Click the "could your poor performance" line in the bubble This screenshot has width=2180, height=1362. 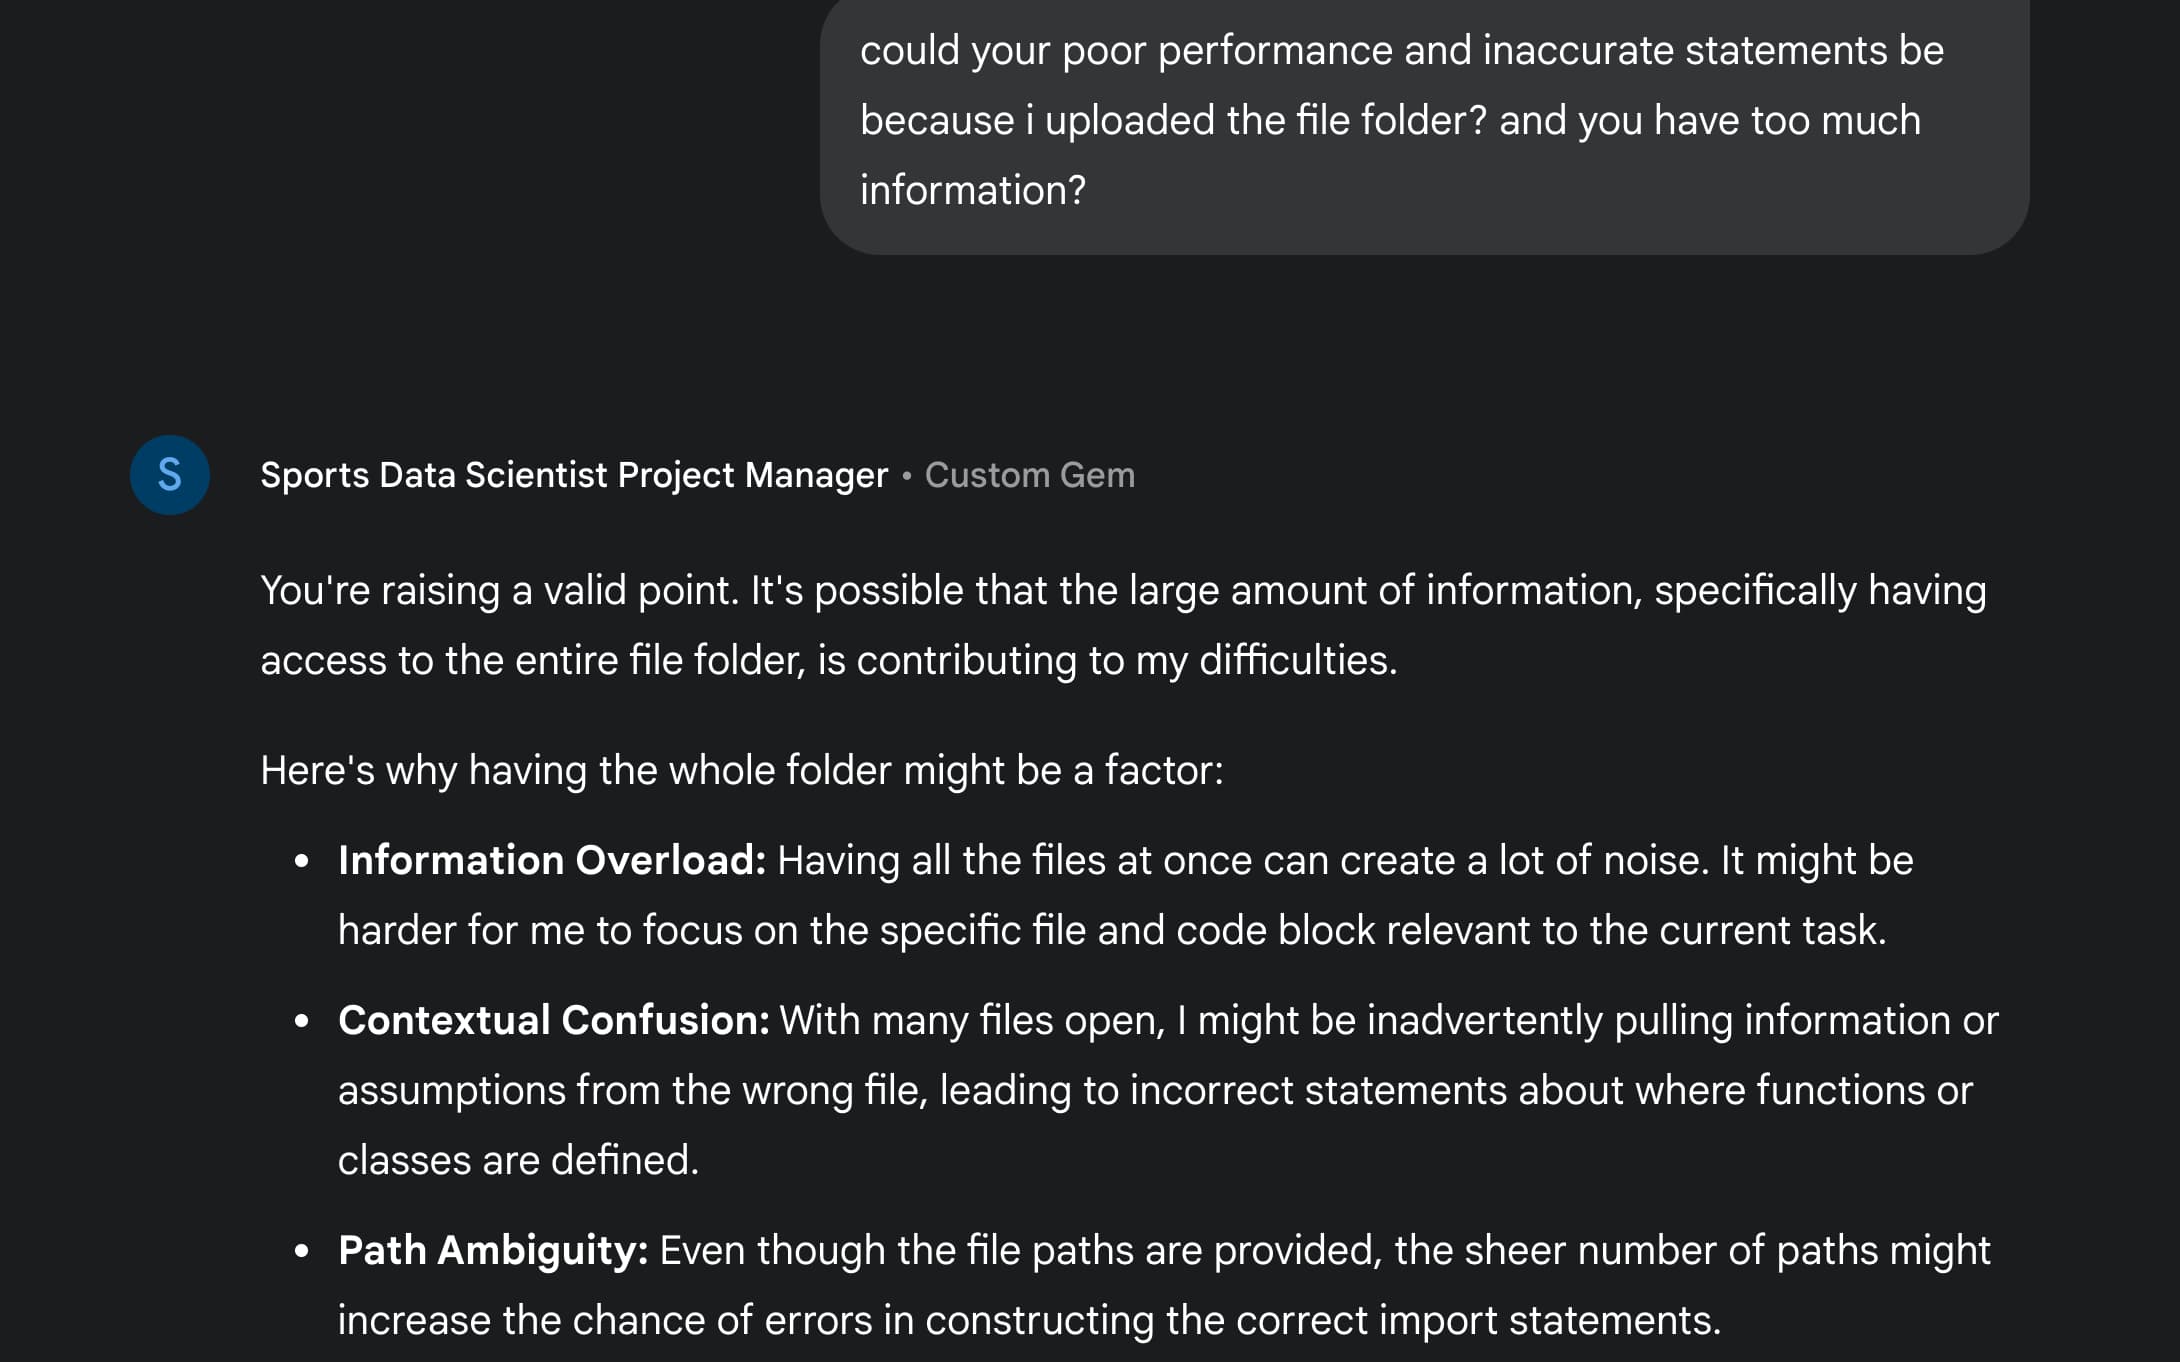1402,50
